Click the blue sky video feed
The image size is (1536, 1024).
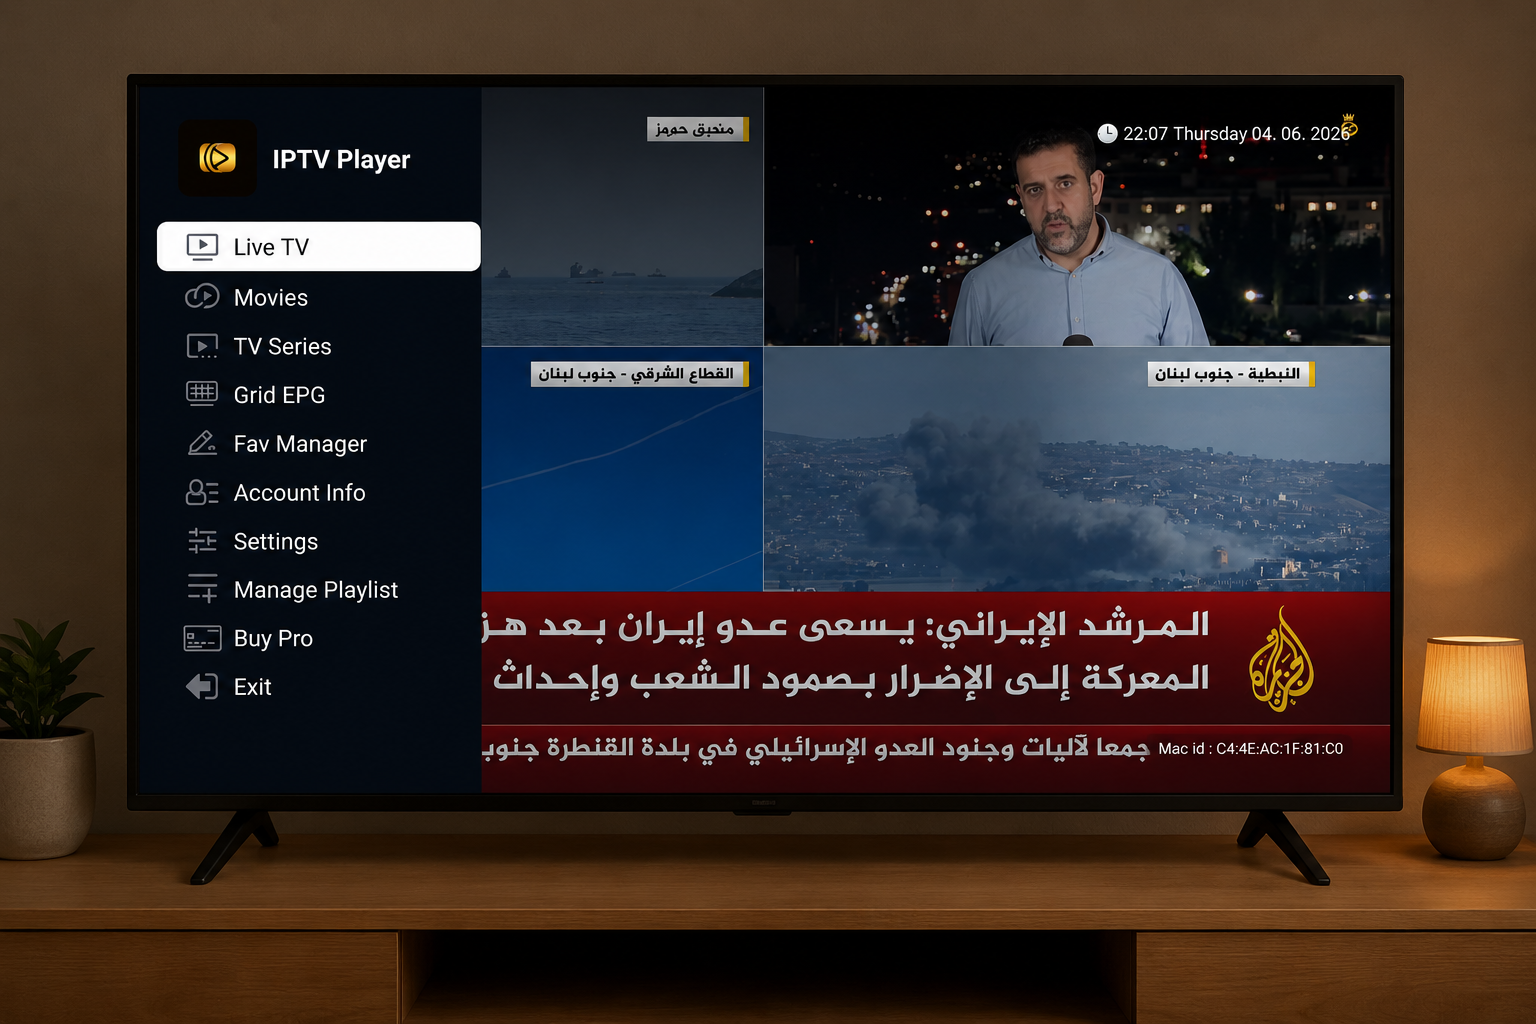[x=622, y=469]
